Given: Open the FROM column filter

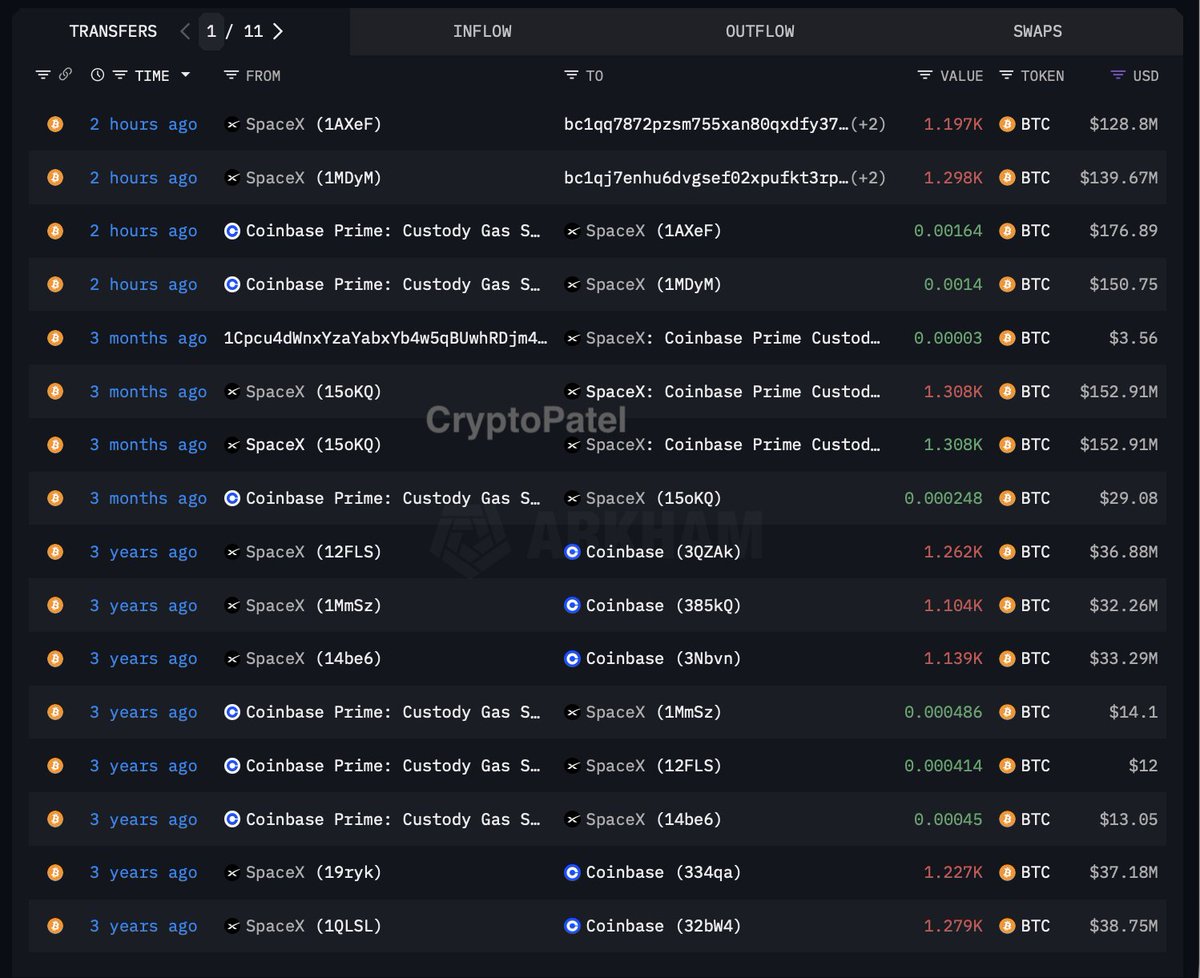Looking at the screenshot, I should 231,75.
